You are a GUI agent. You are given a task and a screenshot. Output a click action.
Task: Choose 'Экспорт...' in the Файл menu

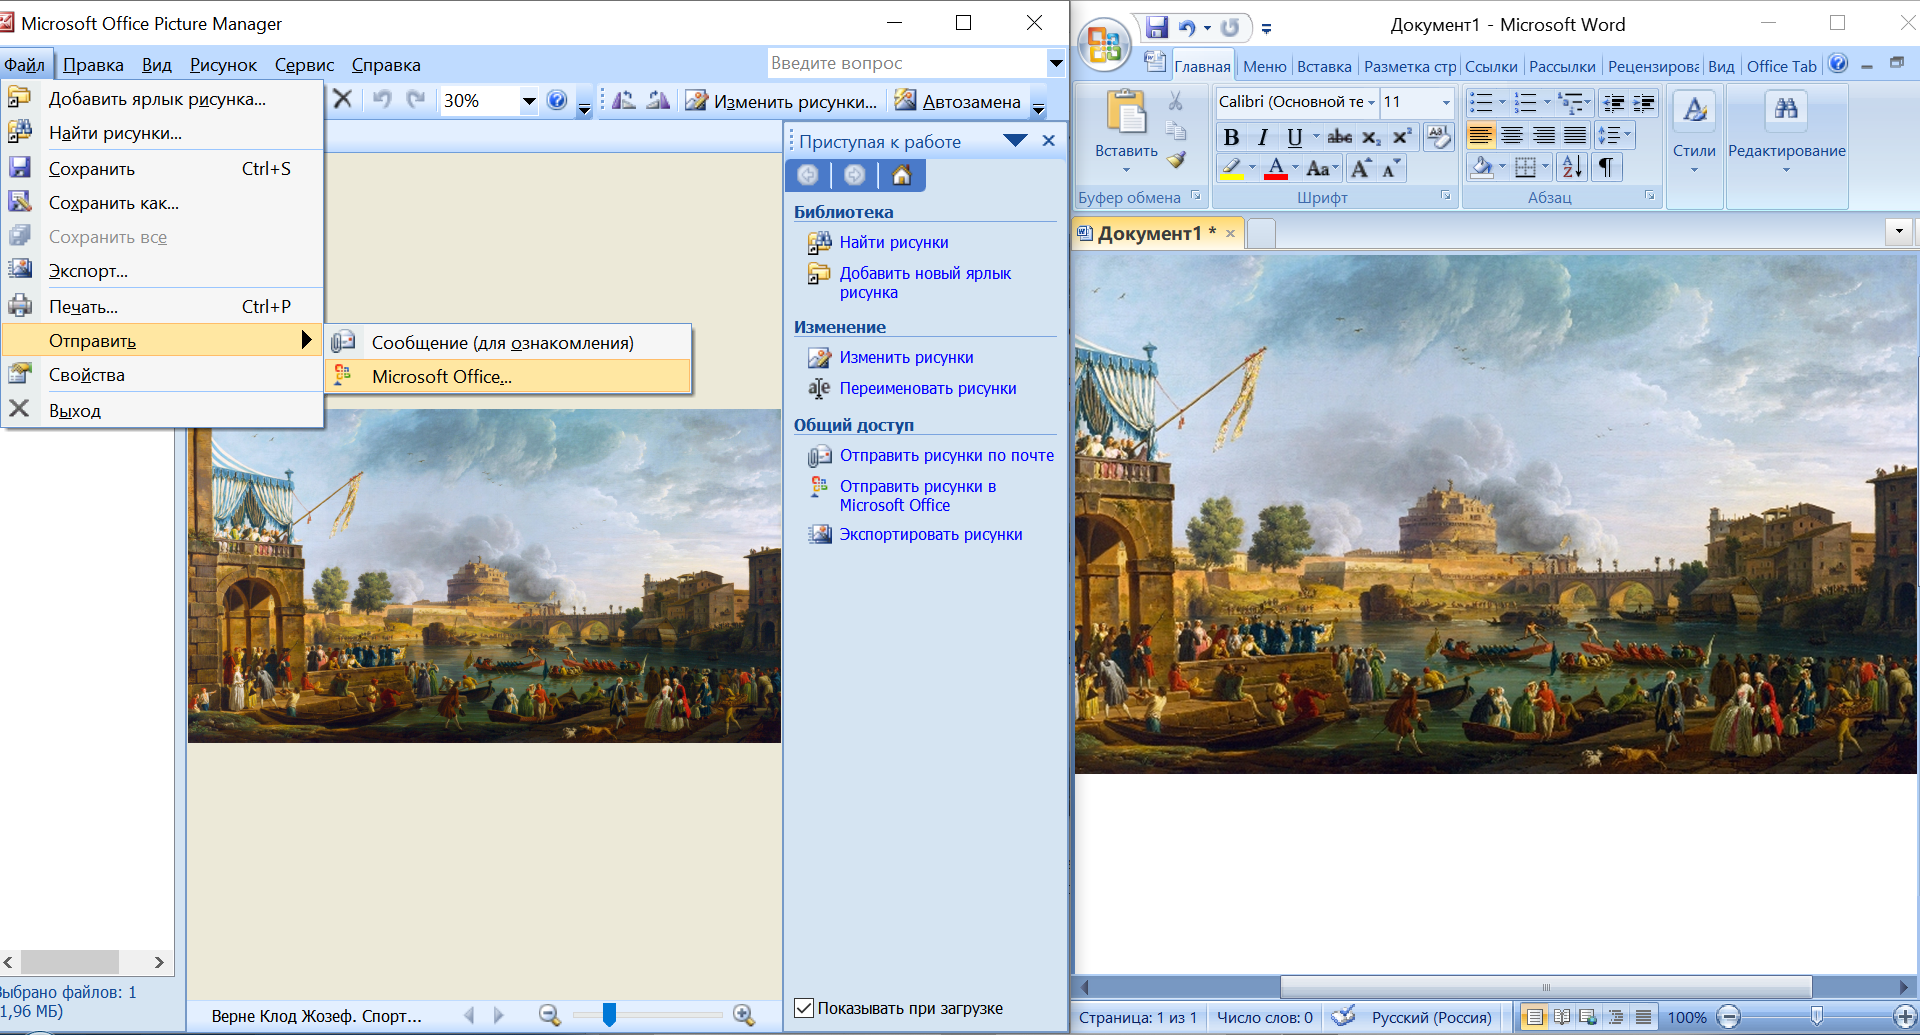[x=162, y=271]
